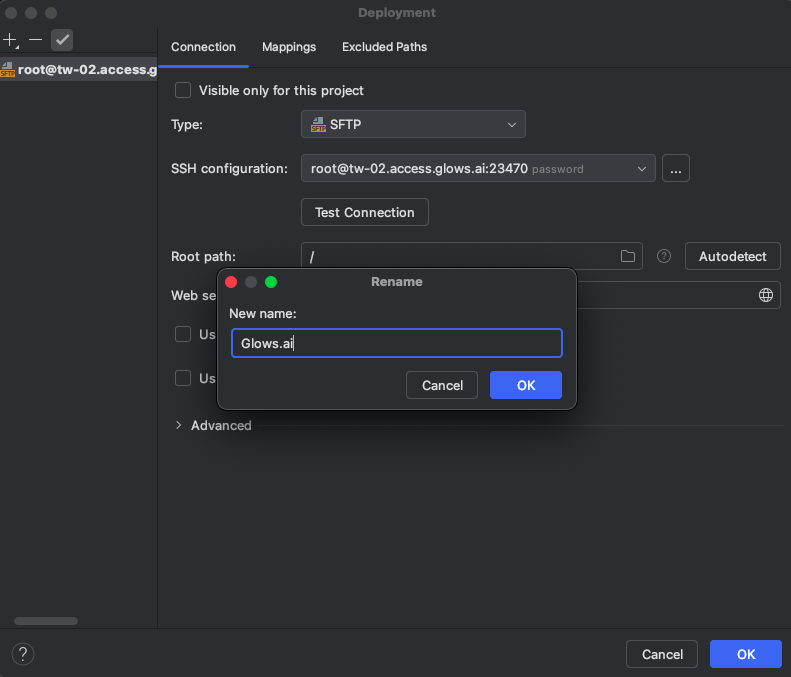Image resolution: width=791 pixels, height=677 pixels.
Task: Close Rename dialog with red button
Action: (x=231, y=282)
